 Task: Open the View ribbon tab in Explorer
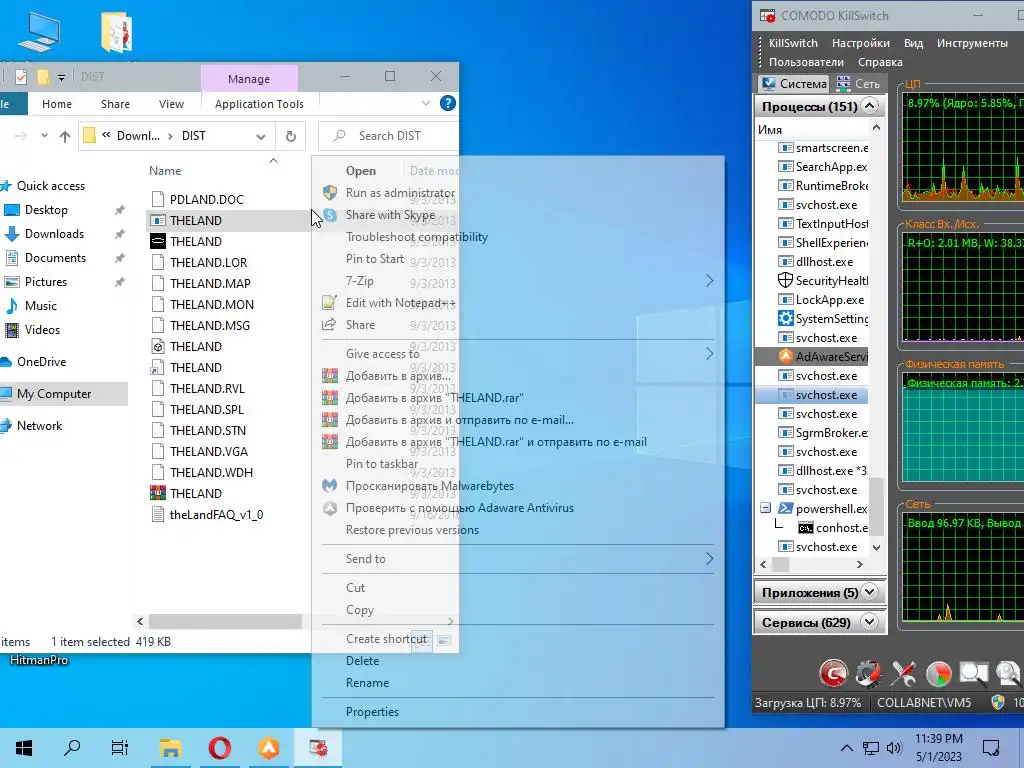click(171, 104)
